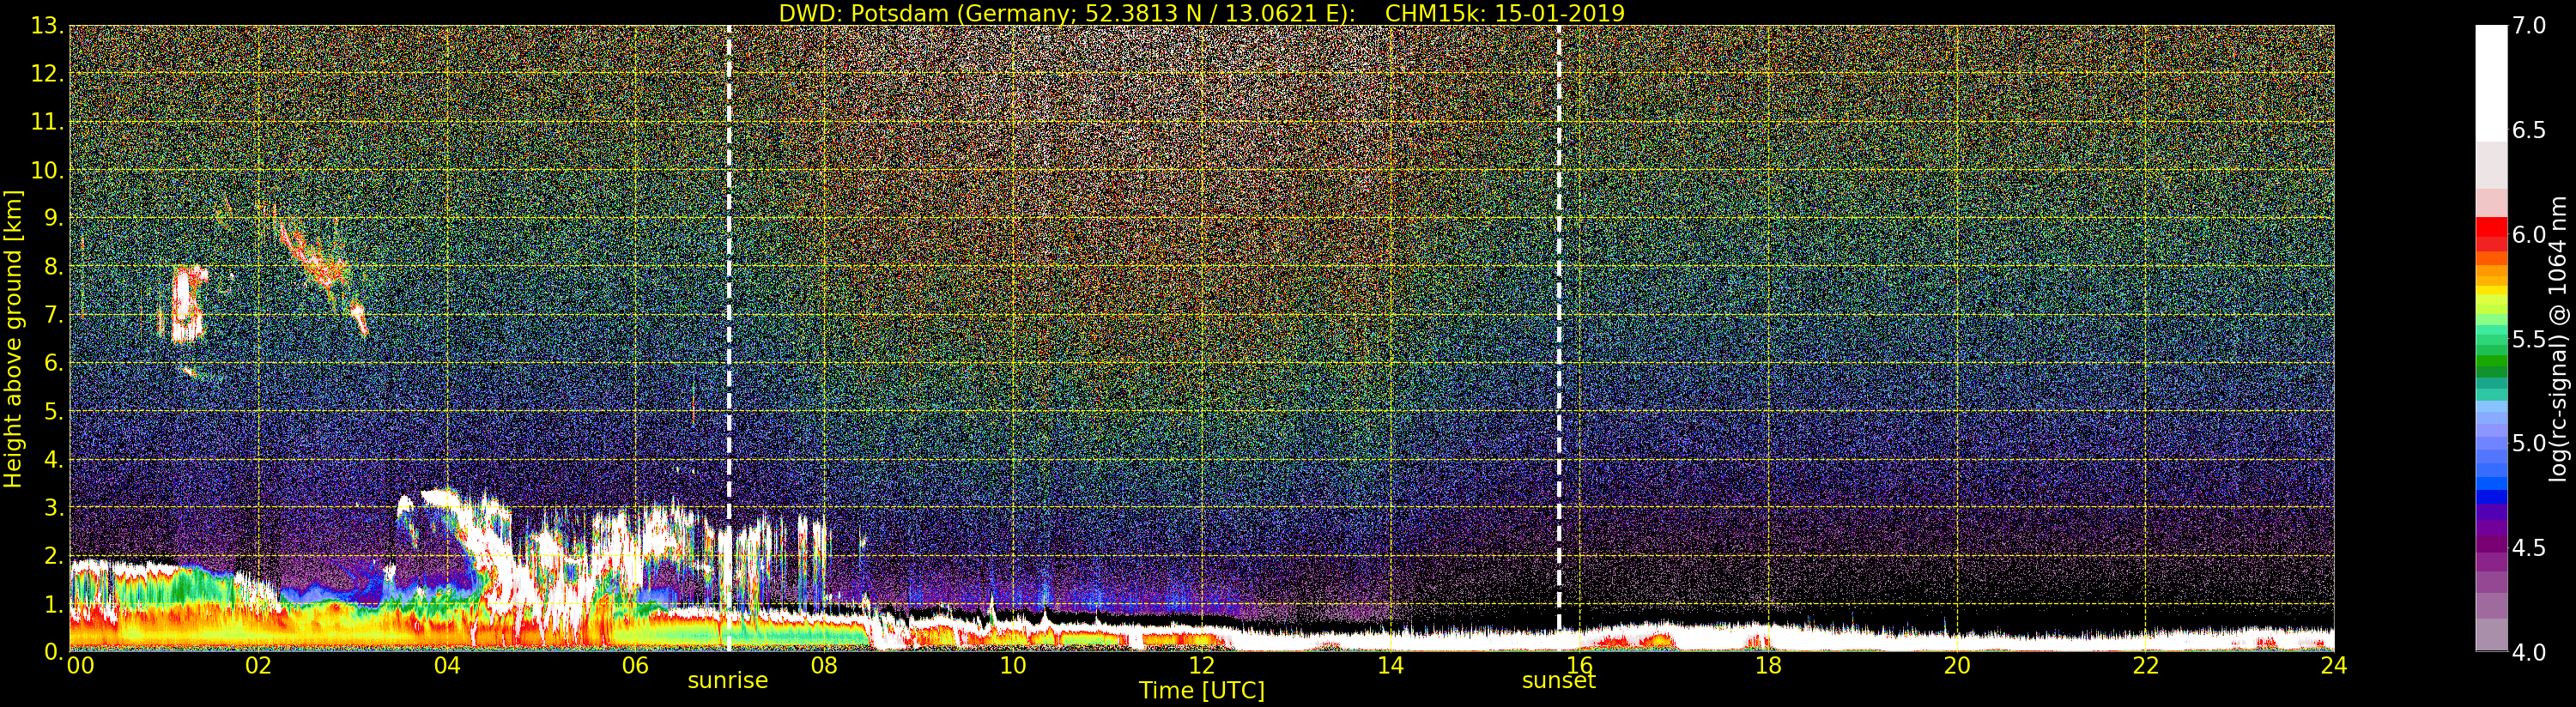Click the colorbar tick label '7.0'
Screen dimensions: 2576x707
point(2529,26)
